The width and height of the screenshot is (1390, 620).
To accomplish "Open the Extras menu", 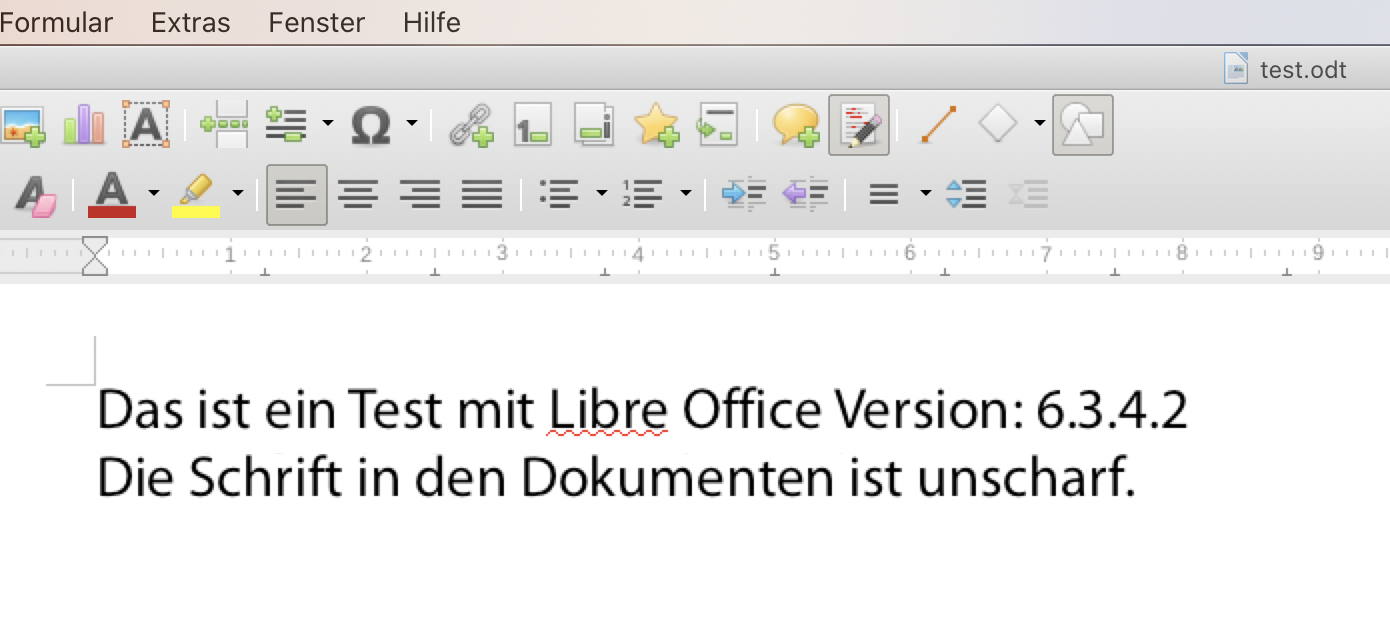I will pos(191,22).
